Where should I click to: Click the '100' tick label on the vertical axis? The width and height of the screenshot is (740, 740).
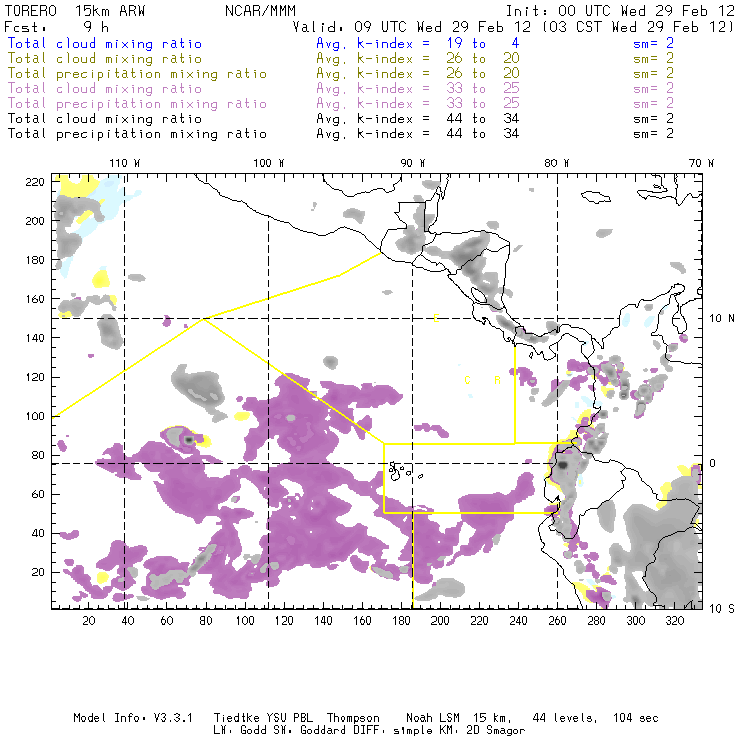click(35, 416)
